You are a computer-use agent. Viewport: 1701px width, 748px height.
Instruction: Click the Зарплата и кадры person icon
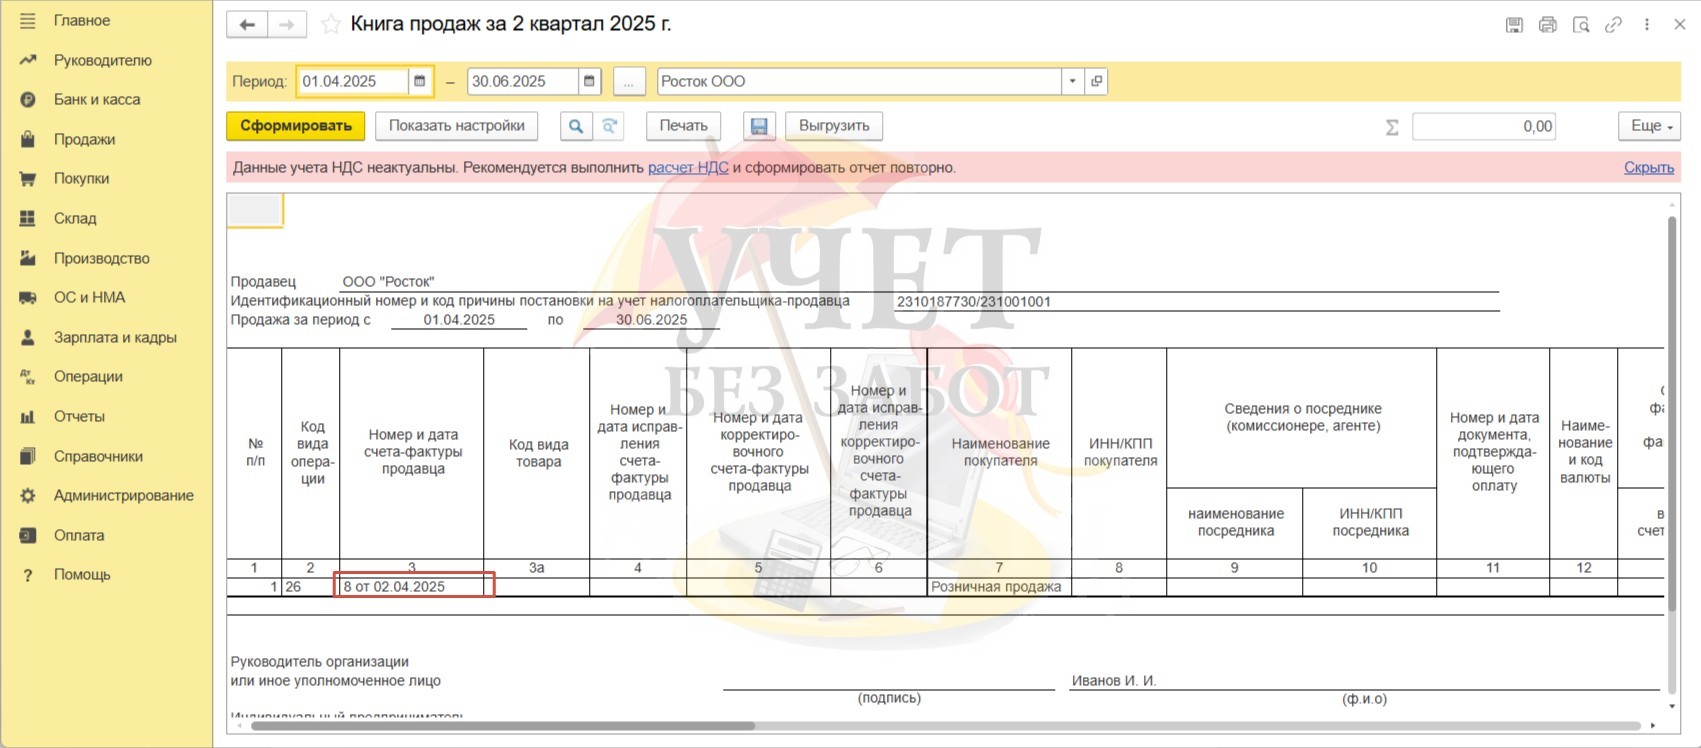[x=28, y=337]
